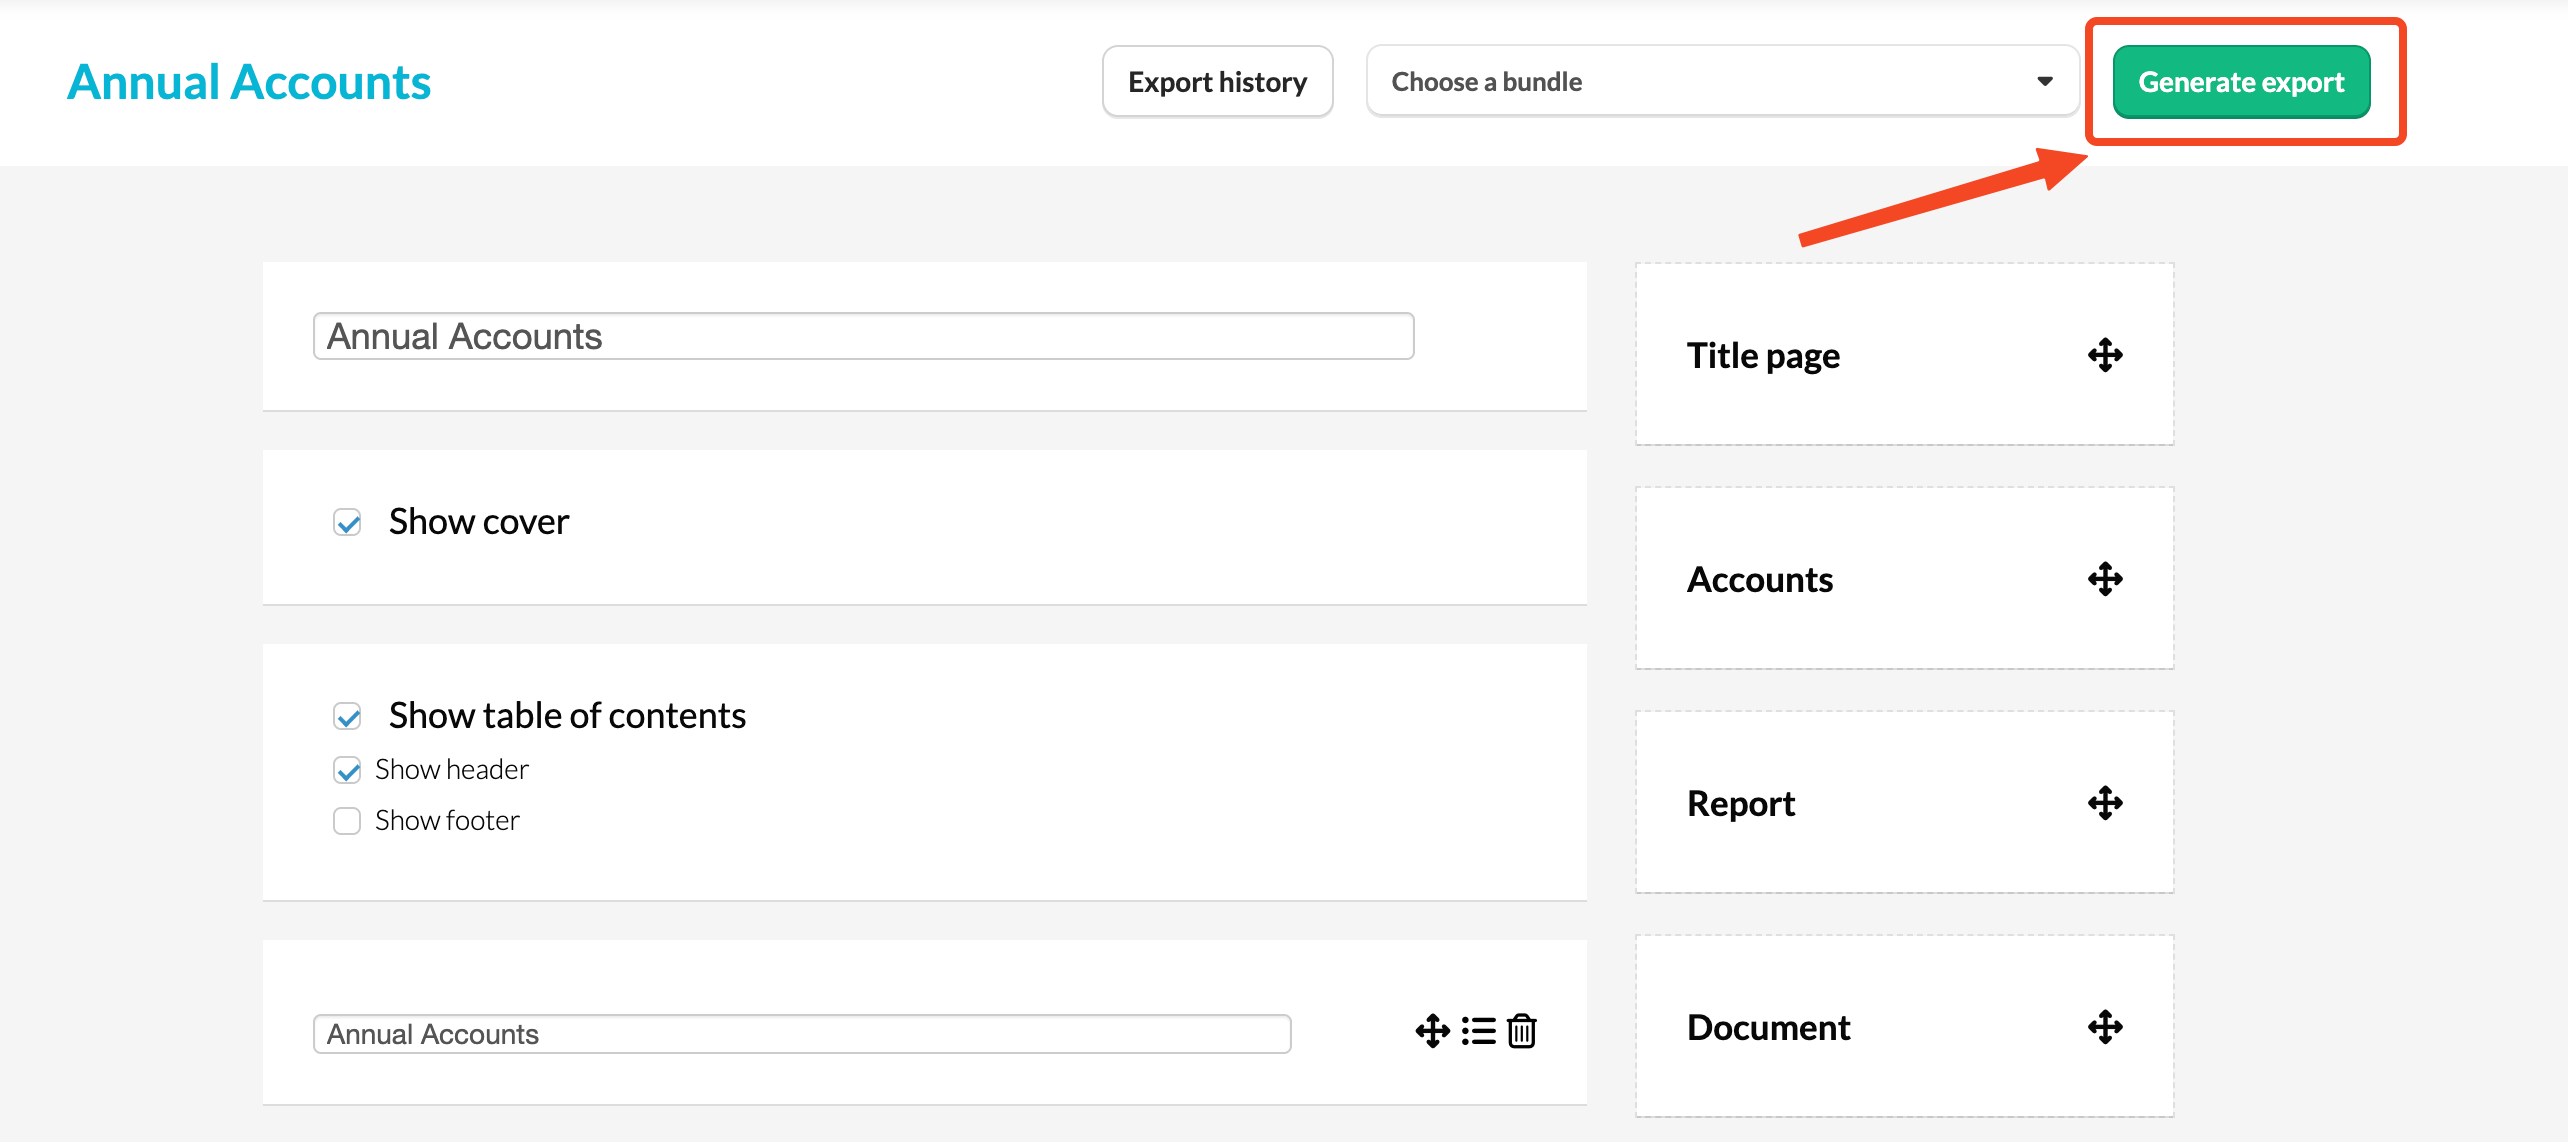Click move handle icon on Document block
Viewport: 2568px width, 1142px height.
(x=2105, y=1027)
